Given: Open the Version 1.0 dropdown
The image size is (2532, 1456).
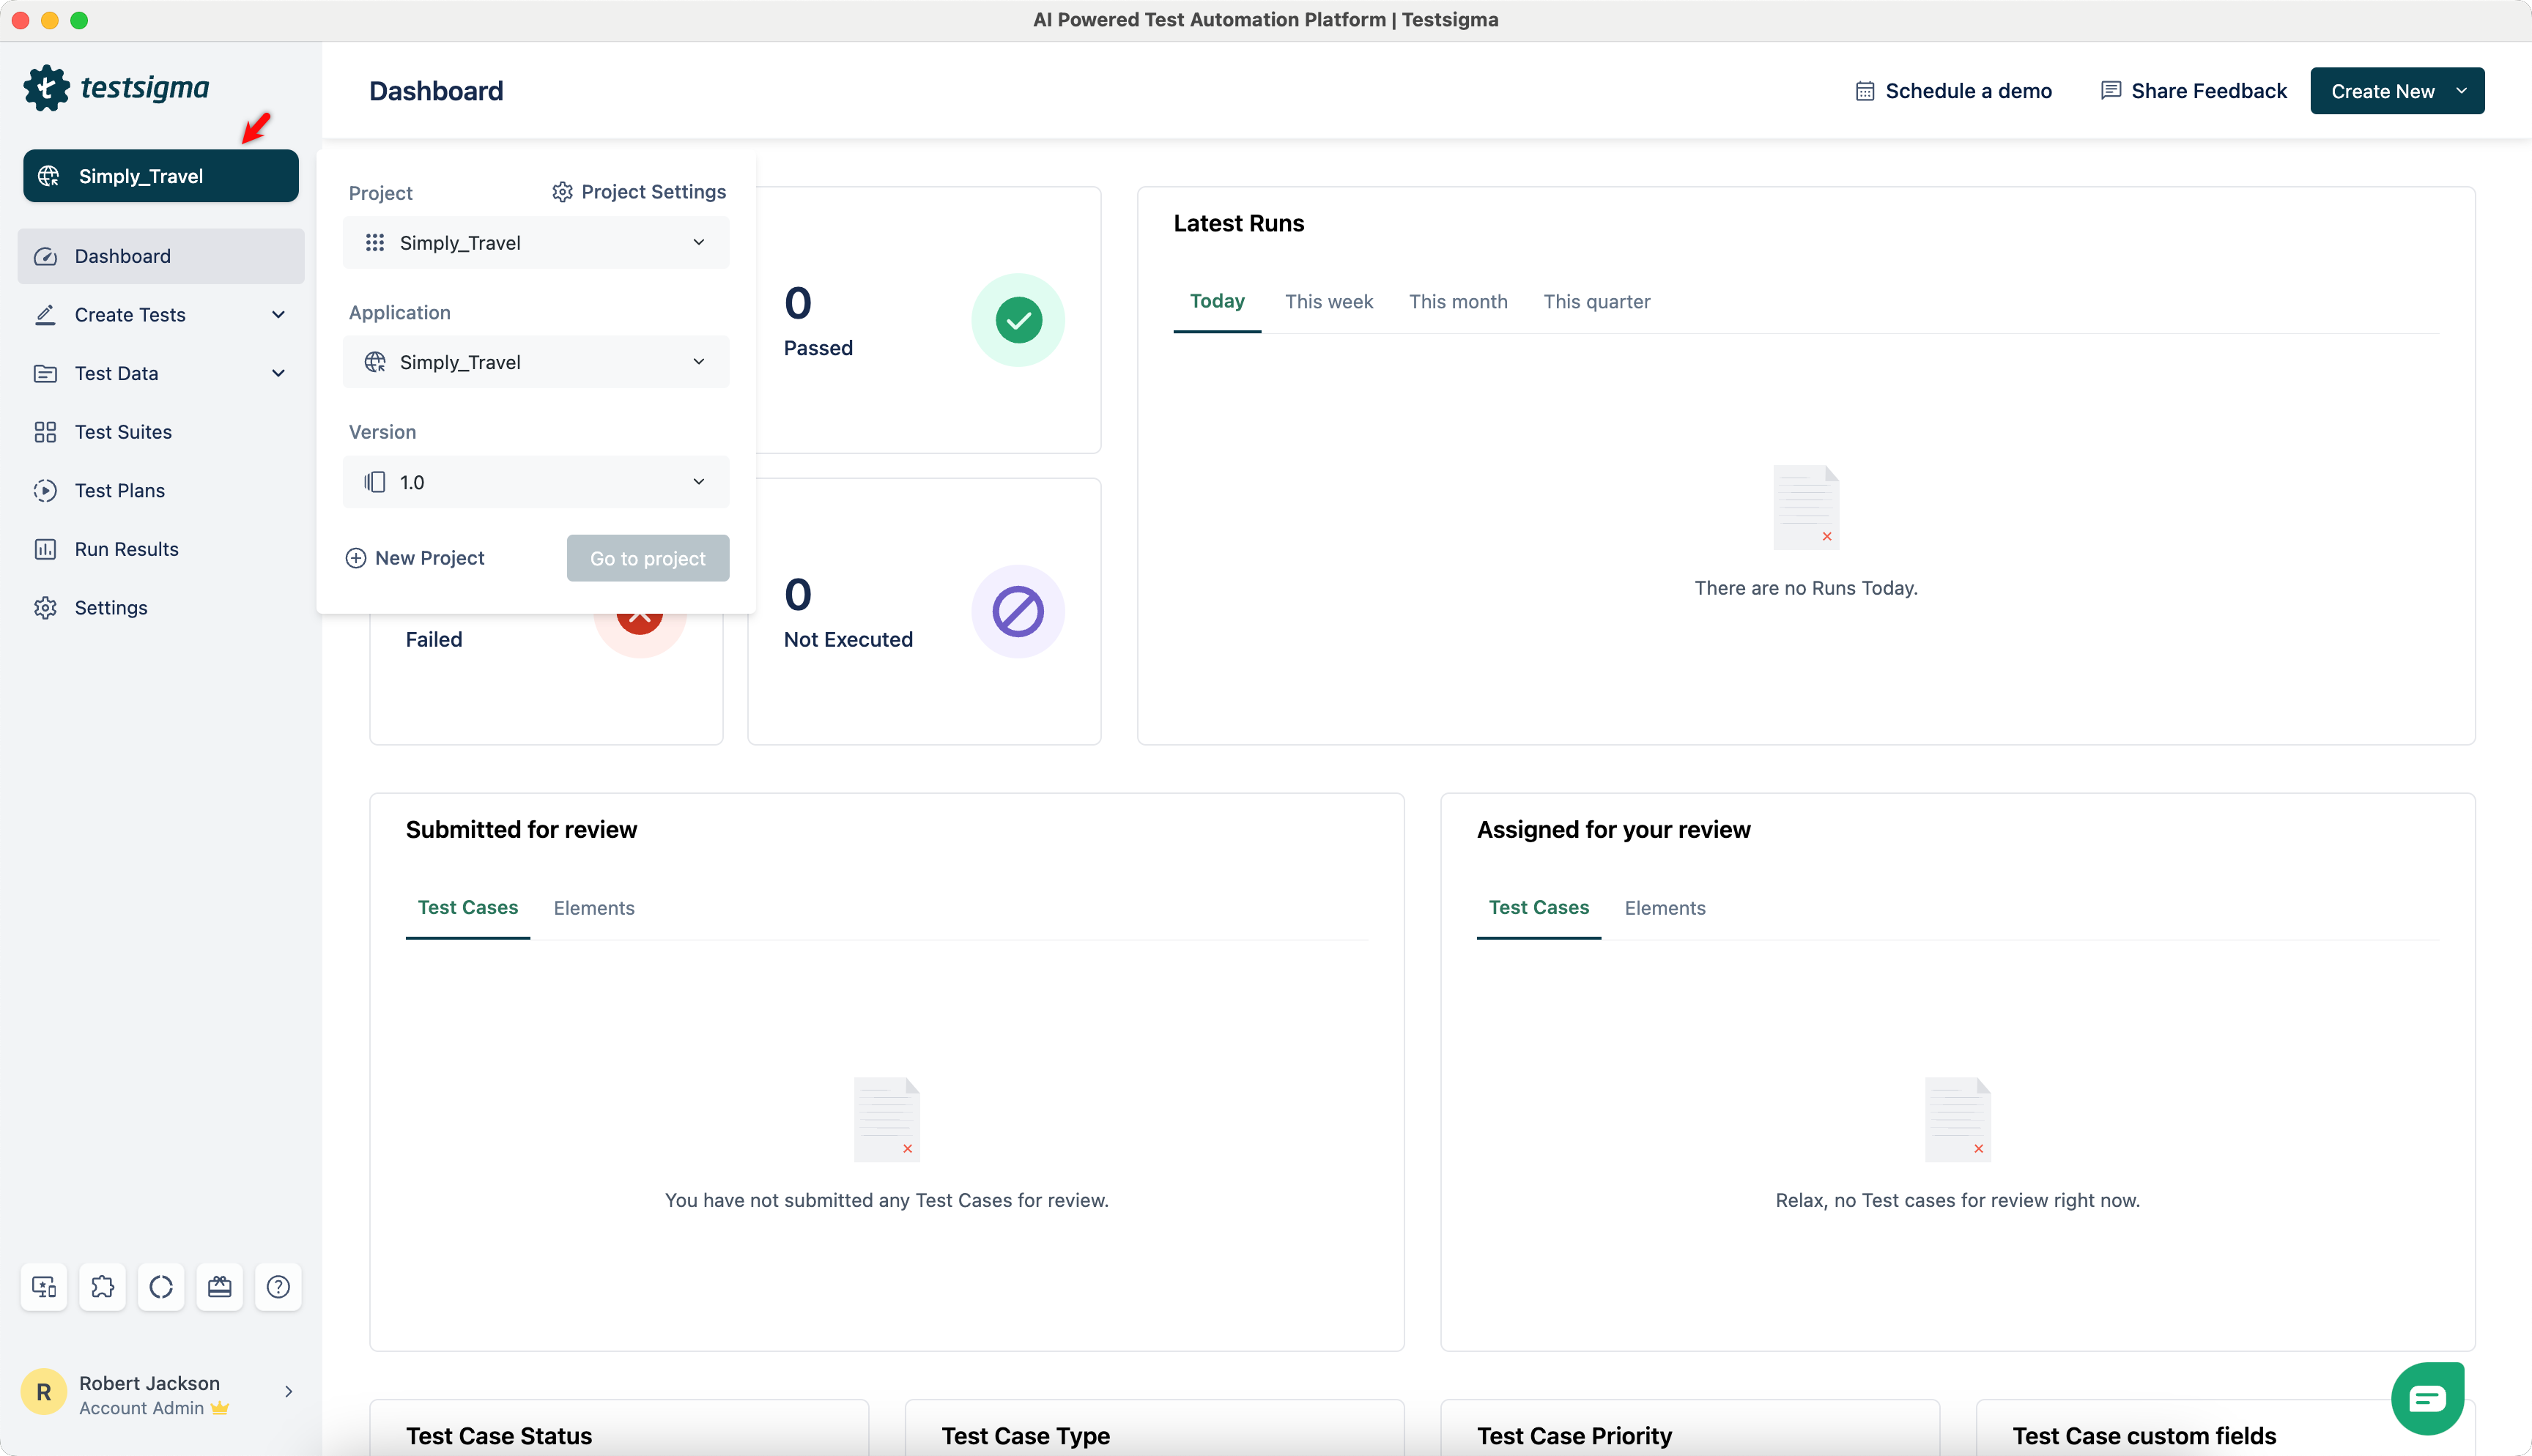Looking at the screenshot, I should click(536, 482).
